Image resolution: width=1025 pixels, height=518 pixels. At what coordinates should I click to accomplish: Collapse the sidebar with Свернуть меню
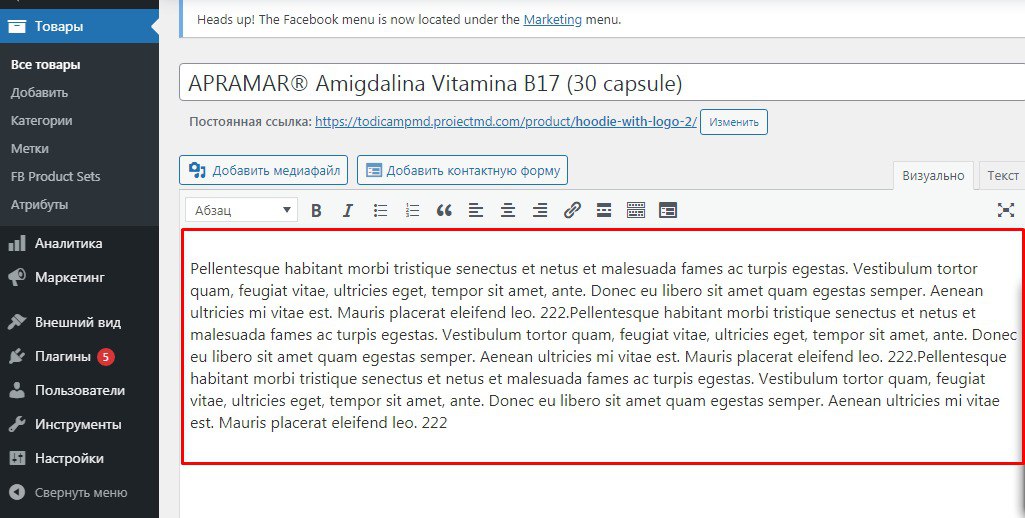coord(79,492)
